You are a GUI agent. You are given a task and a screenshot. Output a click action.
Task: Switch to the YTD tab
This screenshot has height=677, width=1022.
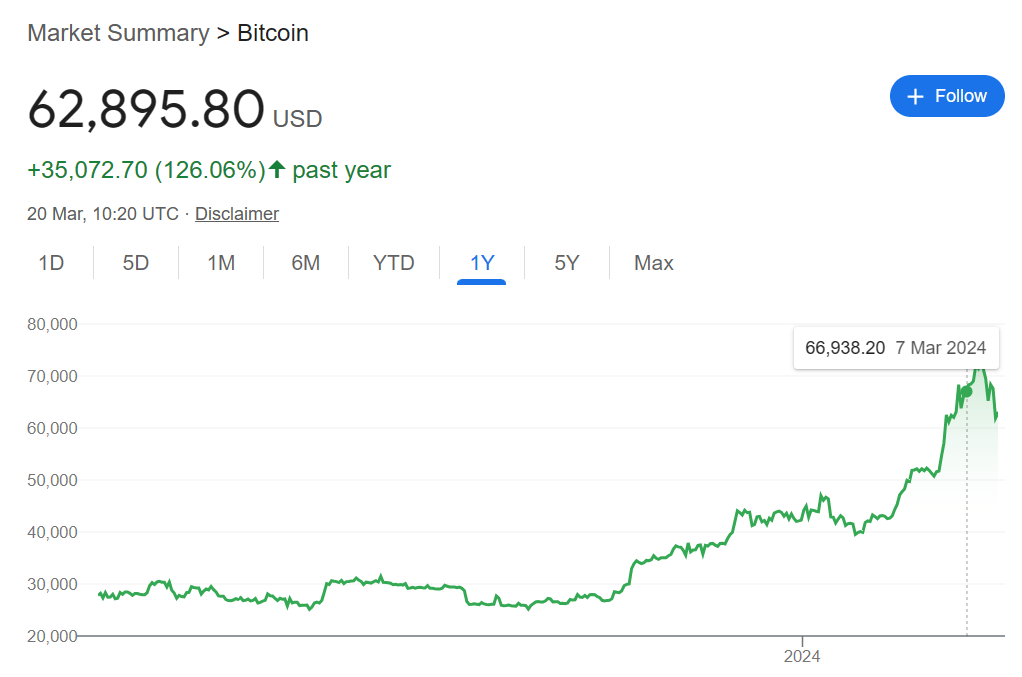coord(394,263)
